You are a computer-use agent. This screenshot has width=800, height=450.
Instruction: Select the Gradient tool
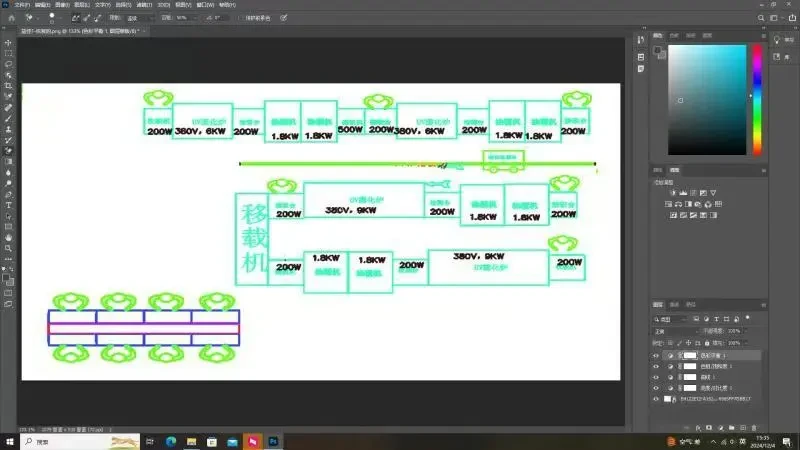pyautogui.click(x=8, y=162)
